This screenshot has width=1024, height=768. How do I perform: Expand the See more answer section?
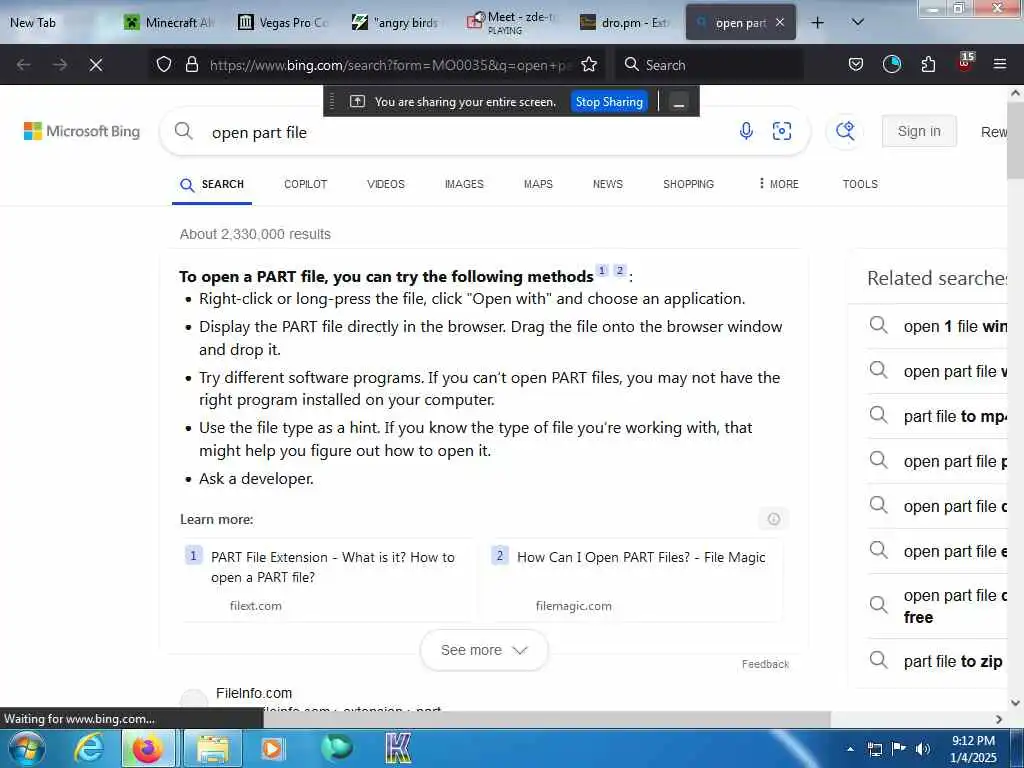point(484,650)
